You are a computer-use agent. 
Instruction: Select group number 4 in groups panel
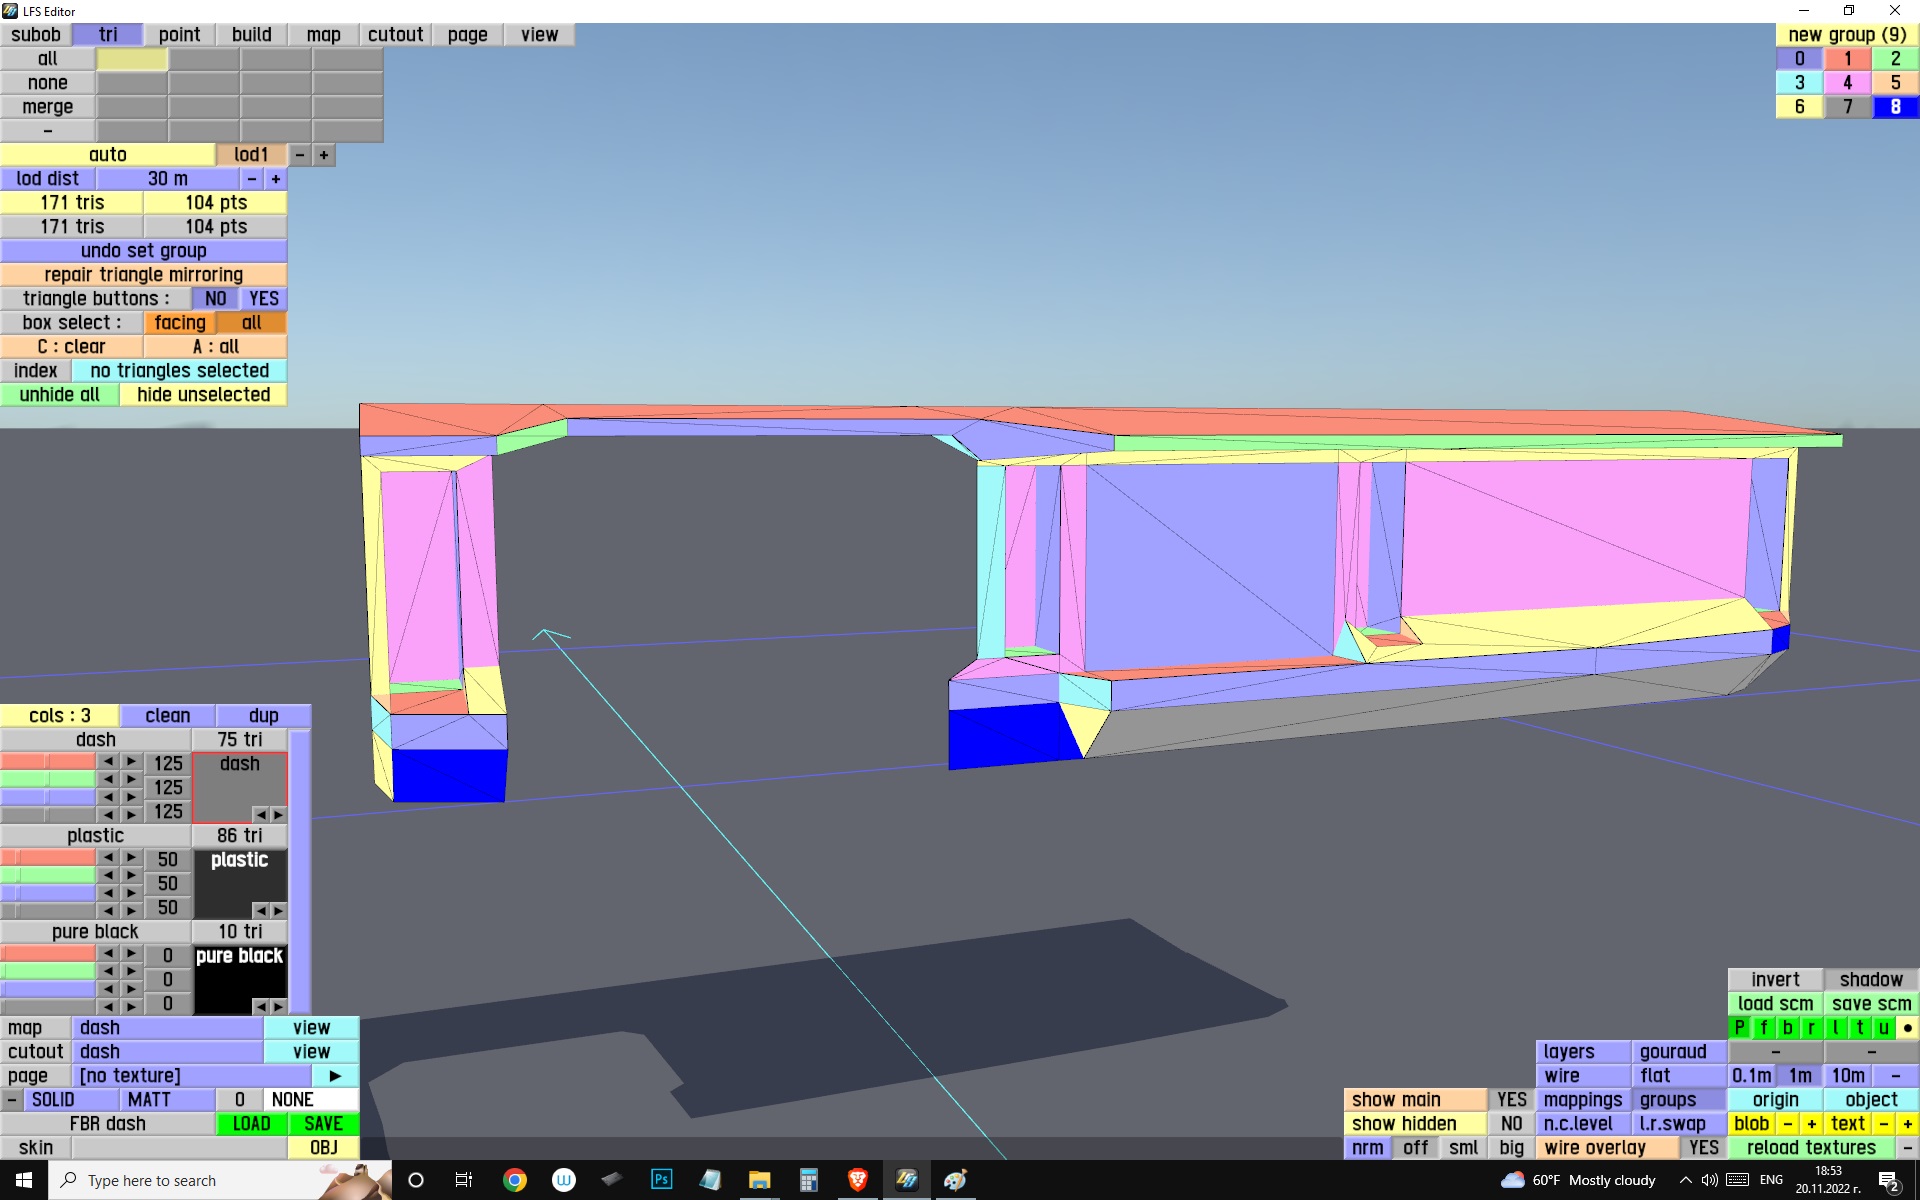pos(1847,83)
